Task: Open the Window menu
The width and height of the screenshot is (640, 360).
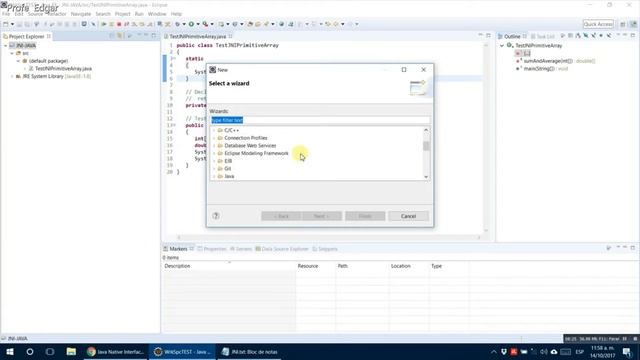Action: [157, 14]
